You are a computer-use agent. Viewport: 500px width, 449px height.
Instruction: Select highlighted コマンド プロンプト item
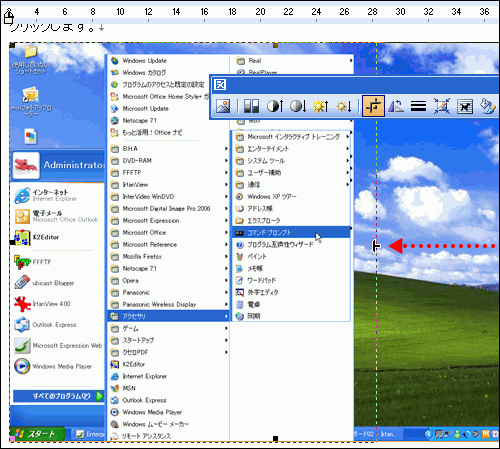pos(291,233)
